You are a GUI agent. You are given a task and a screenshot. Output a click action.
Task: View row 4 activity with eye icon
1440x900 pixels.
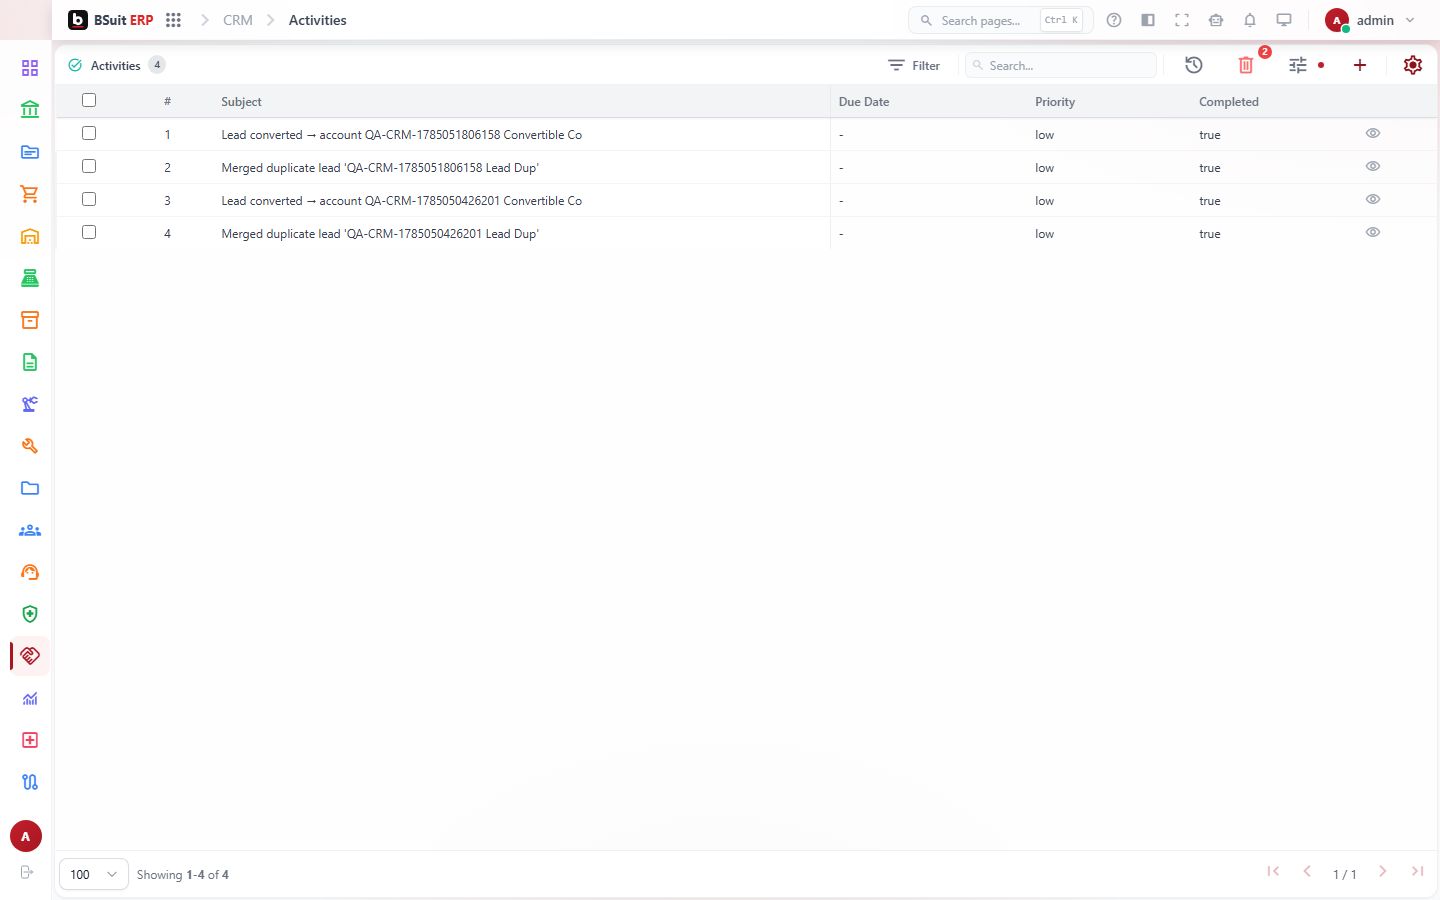pos(1373,232)
